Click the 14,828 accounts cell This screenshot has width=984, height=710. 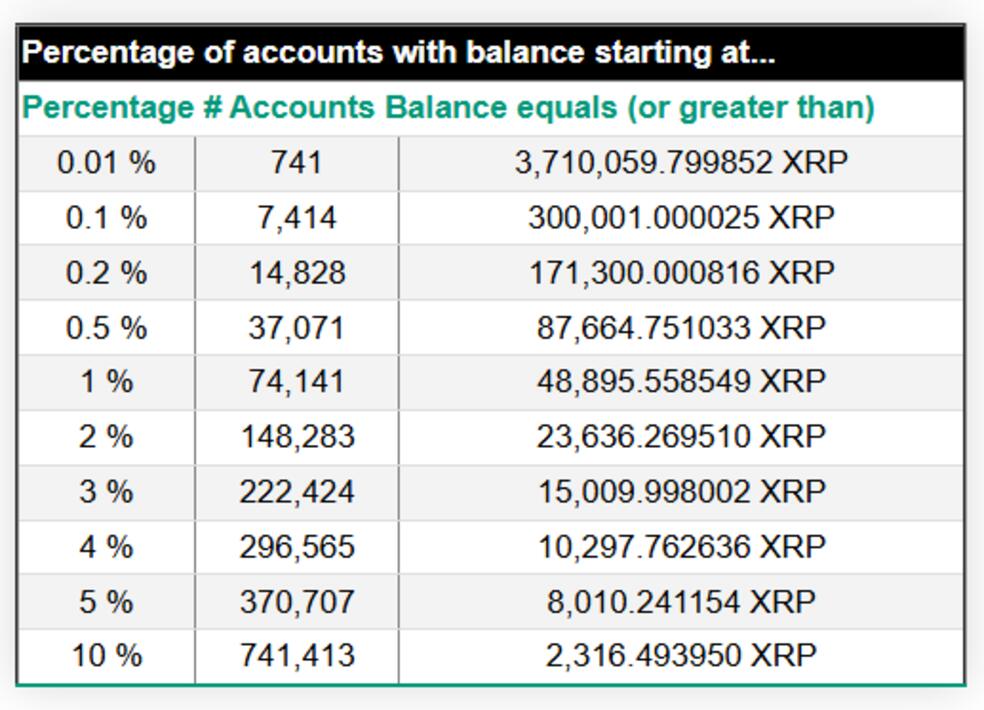tap(297, 273)
